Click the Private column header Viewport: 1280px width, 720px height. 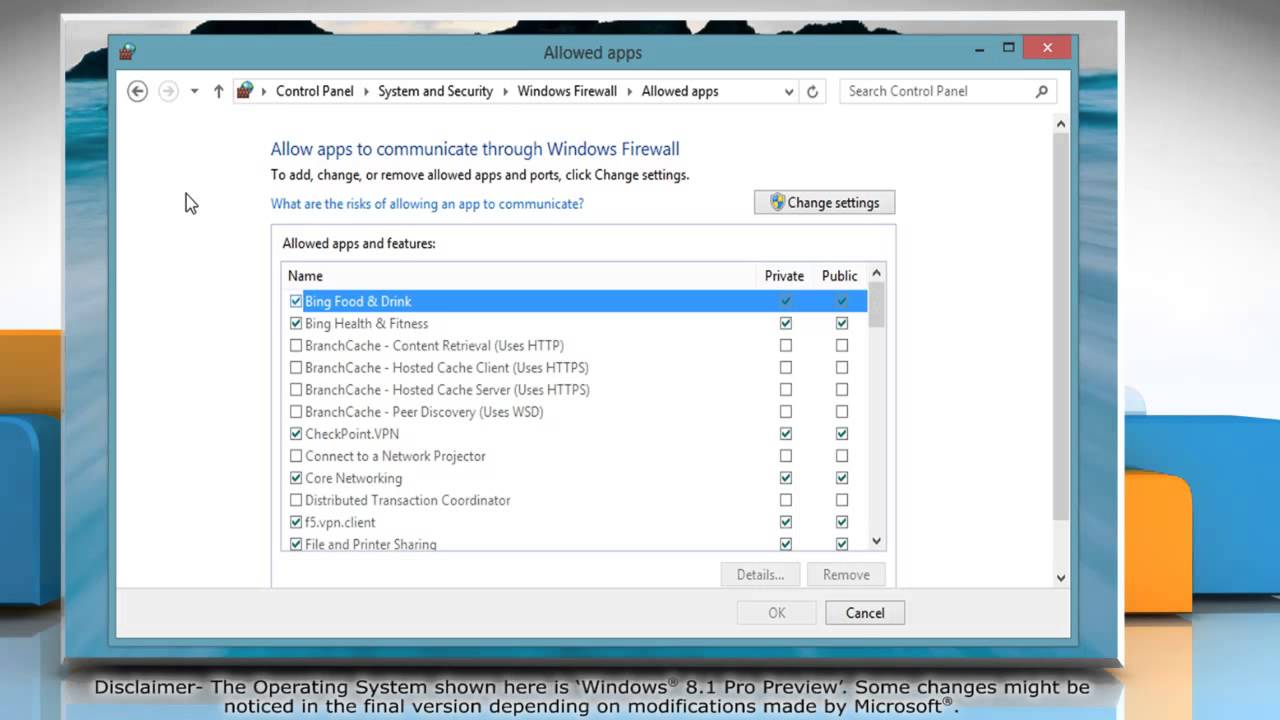[784, 276]
